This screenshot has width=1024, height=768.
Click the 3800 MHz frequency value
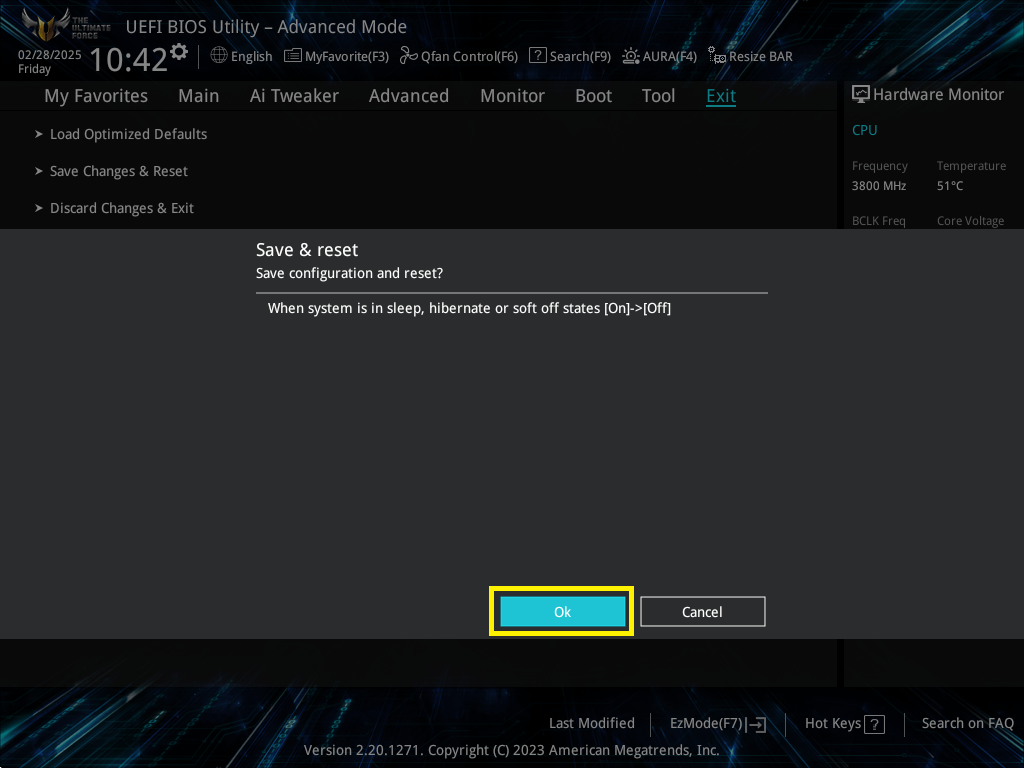tap(879, 186)
